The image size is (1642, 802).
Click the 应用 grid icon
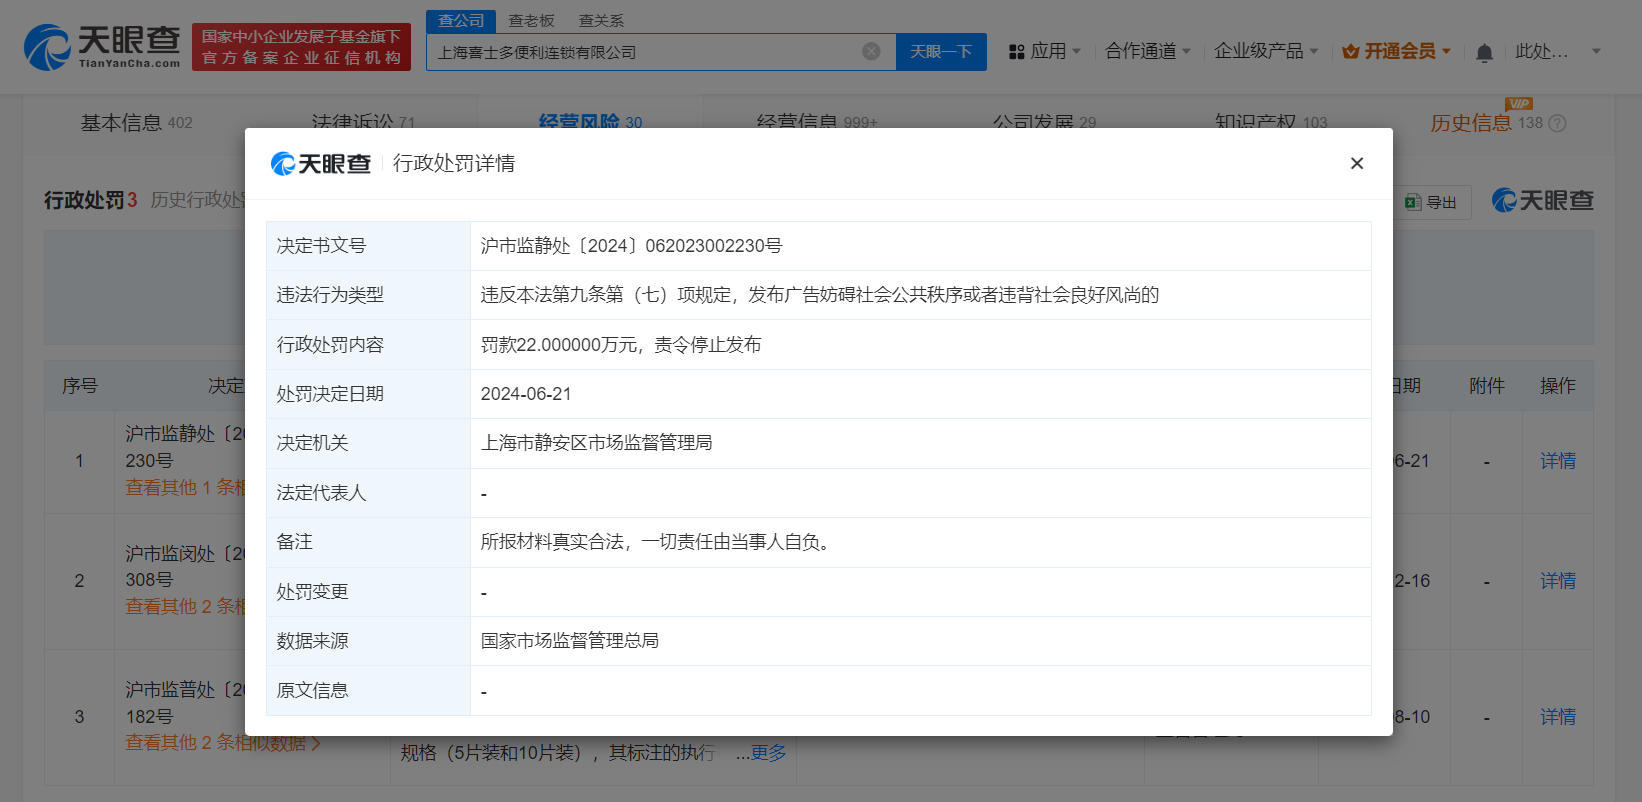pyautogui.click(x=1017, y=51)
